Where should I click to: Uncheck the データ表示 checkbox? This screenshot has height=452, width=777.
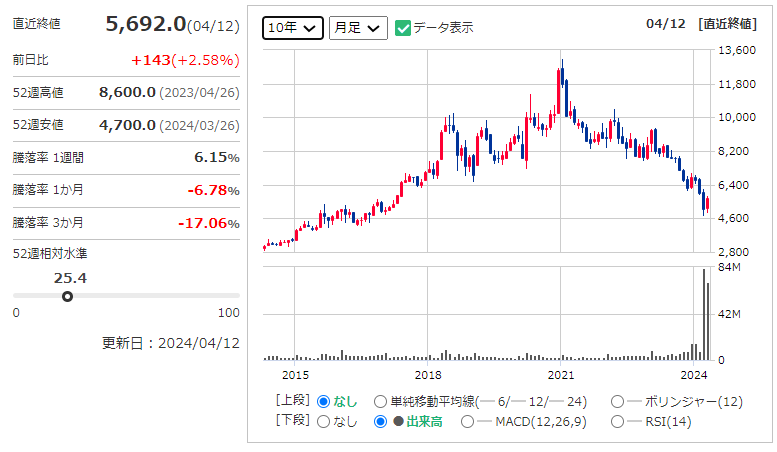point(403,28)
